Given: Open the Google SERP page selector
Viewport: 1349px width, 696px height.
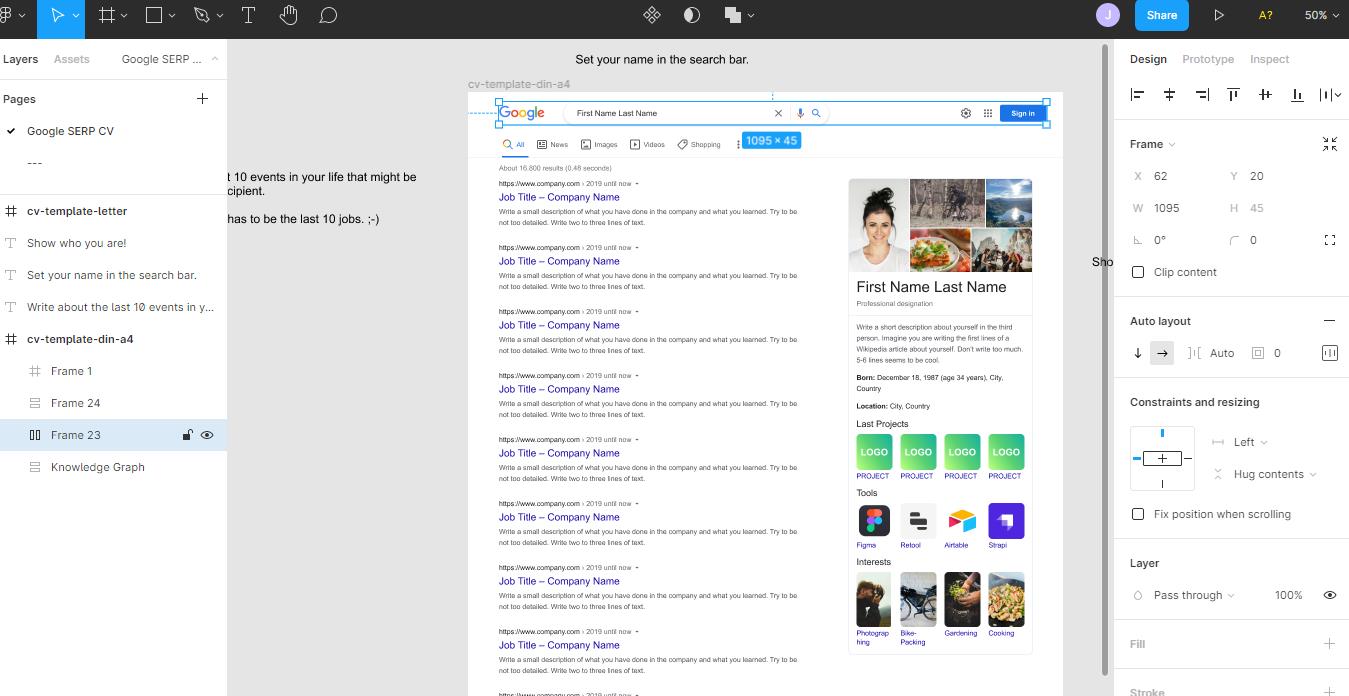Looking at the screenshot, I should tap(170, 59).
